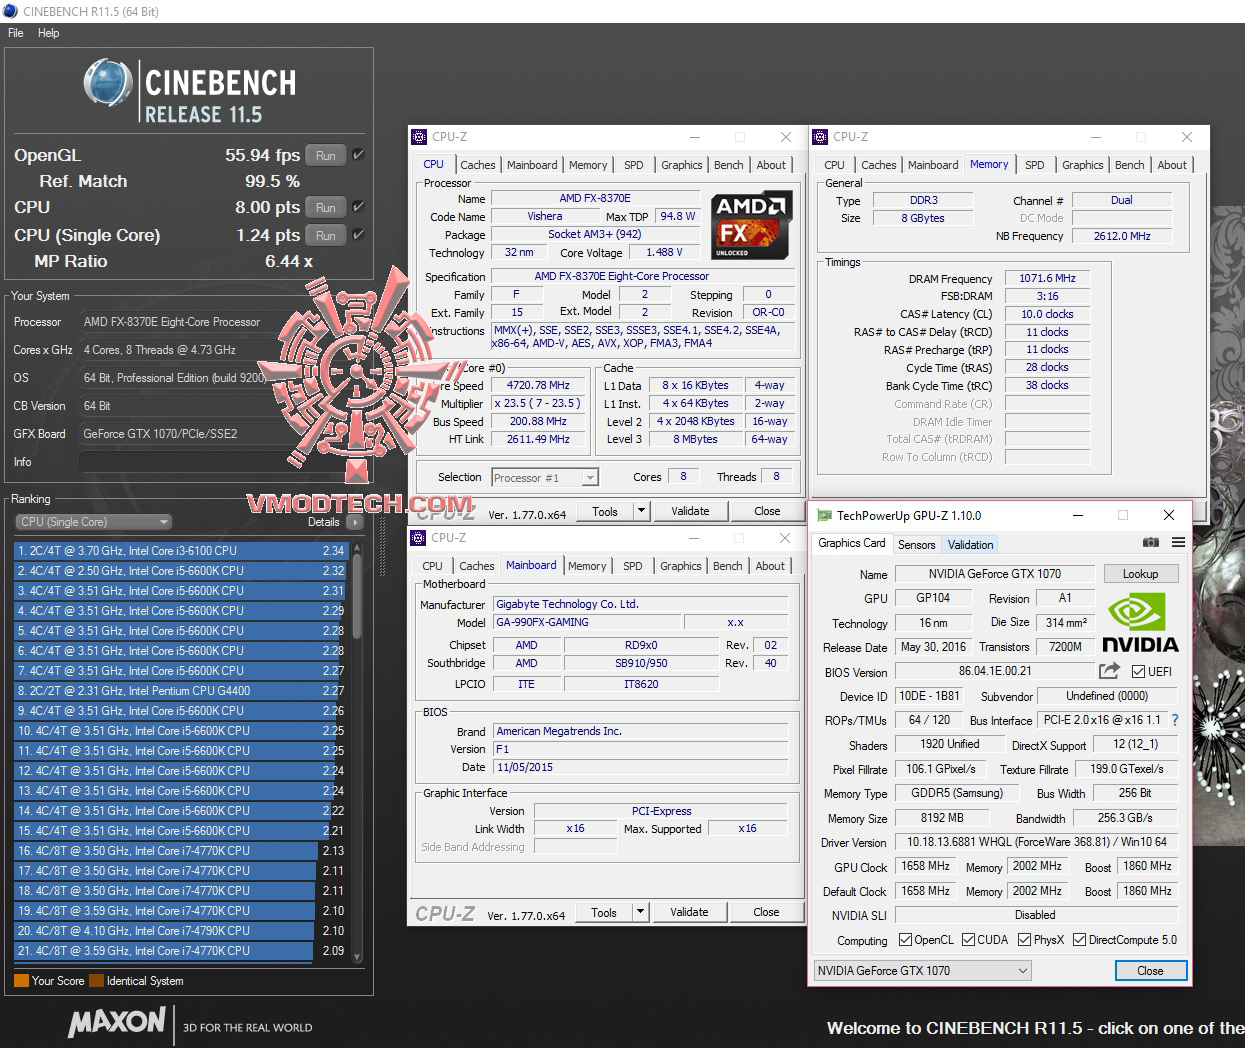Select ranking row 20 Core i7-4790K
This screenshot has width=1245, height=1048.
pyautogui.click(x=180, y=931)
